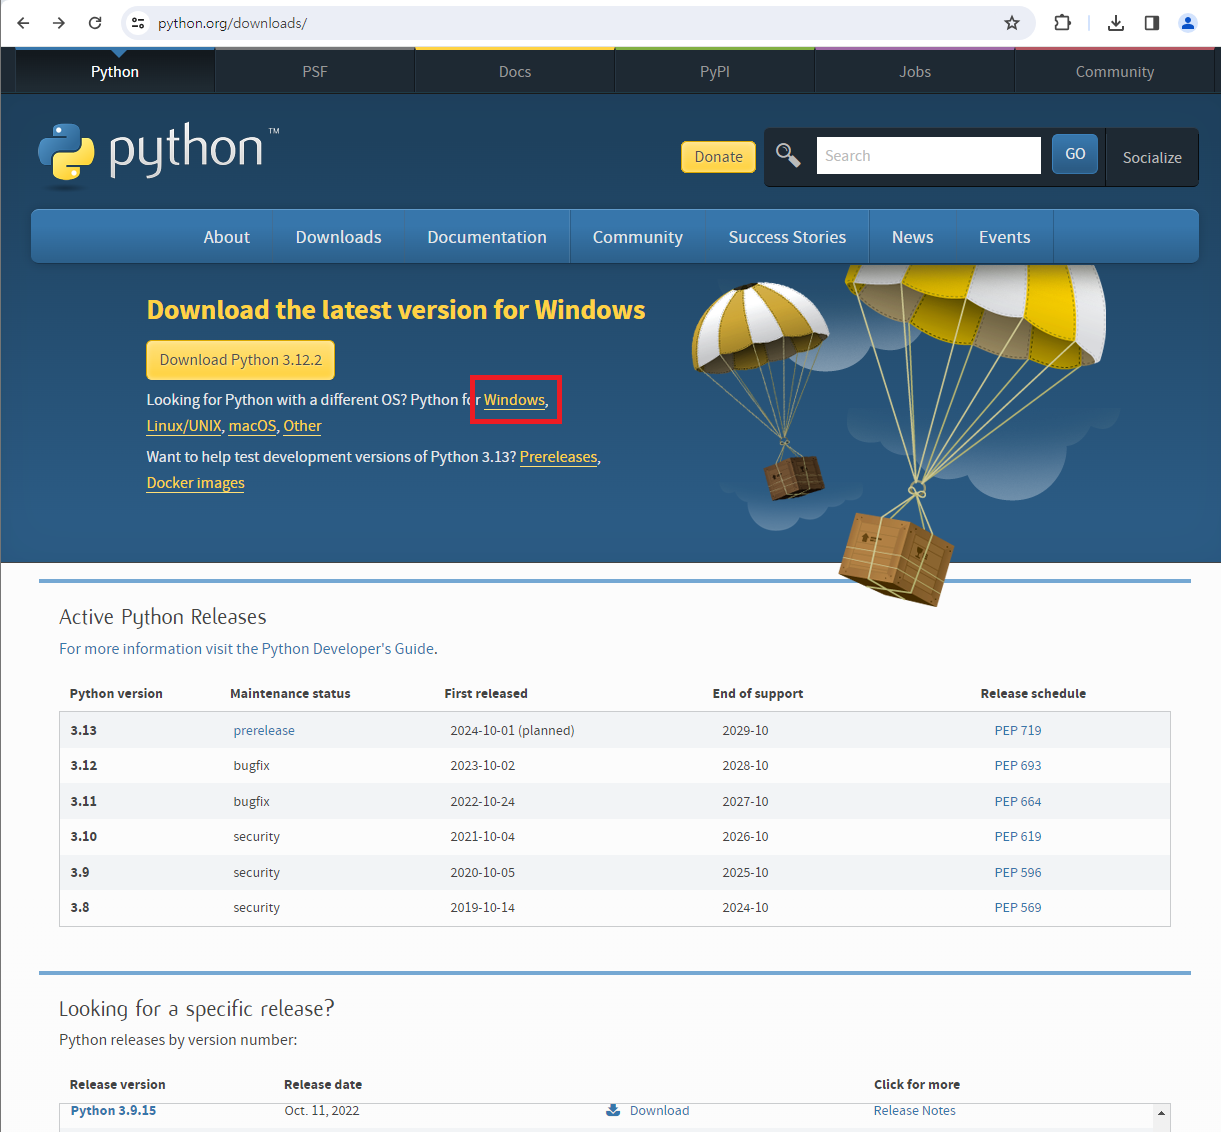Select the PSF top tab
The image size is (1221, 1132).
click(x=315, y=72)
